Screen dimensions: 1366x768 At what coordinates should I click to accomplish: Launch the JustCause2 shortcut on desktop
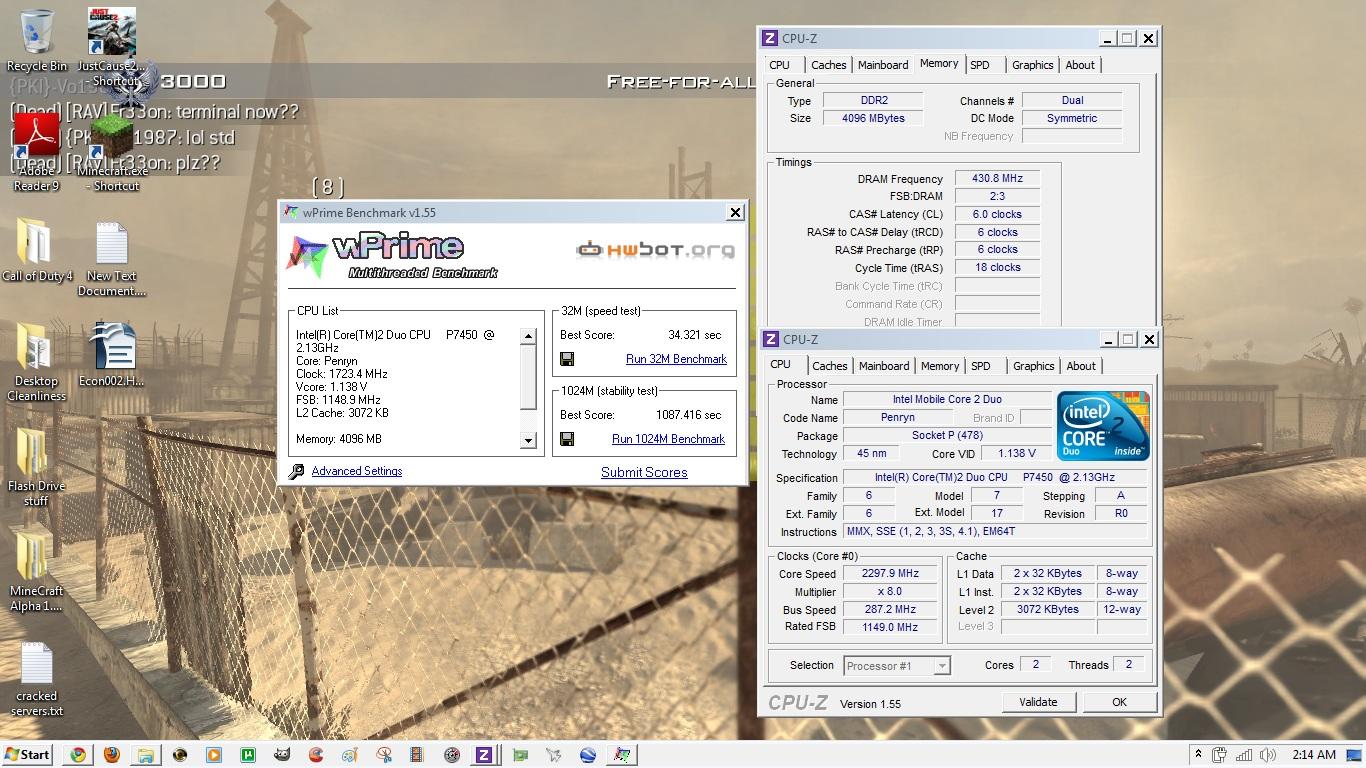(x=112, y=45)
